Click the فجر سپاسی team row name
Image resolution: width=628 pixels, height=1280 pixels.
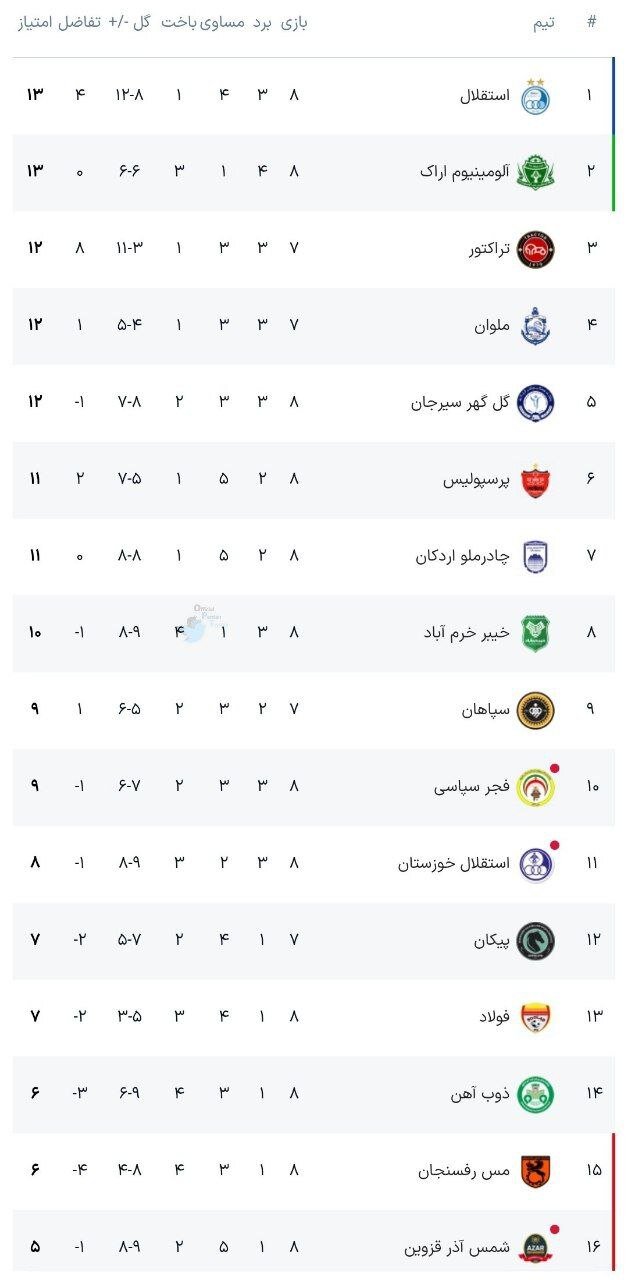tap(472, 787)
